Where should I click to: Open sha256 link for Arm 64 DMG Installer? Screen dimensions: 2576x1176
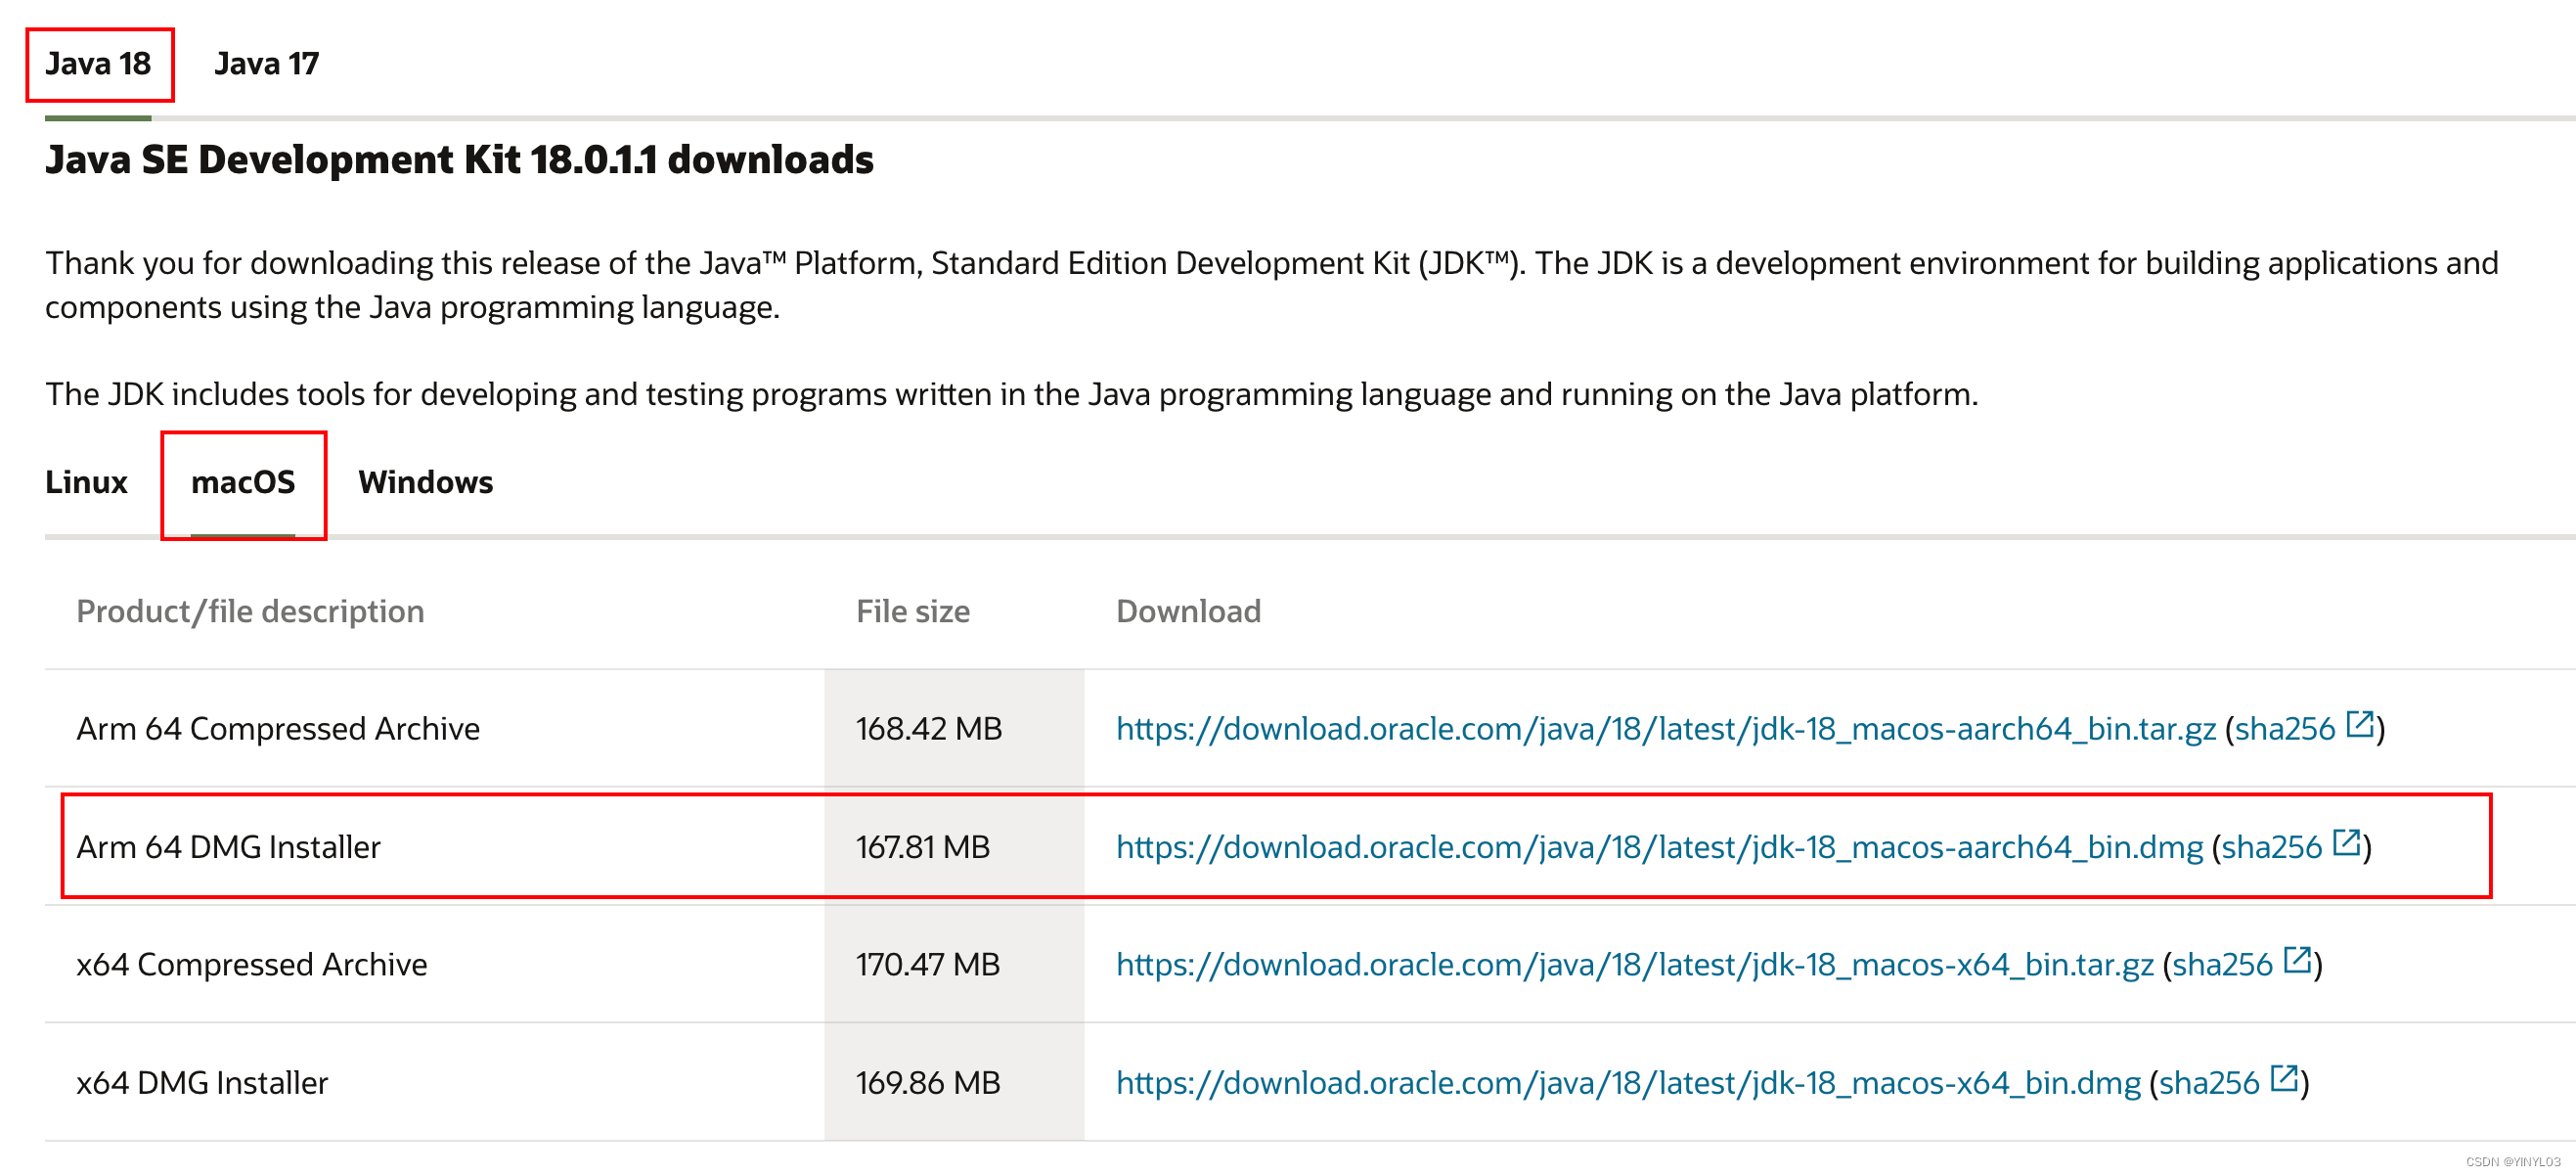[2271, 847]
